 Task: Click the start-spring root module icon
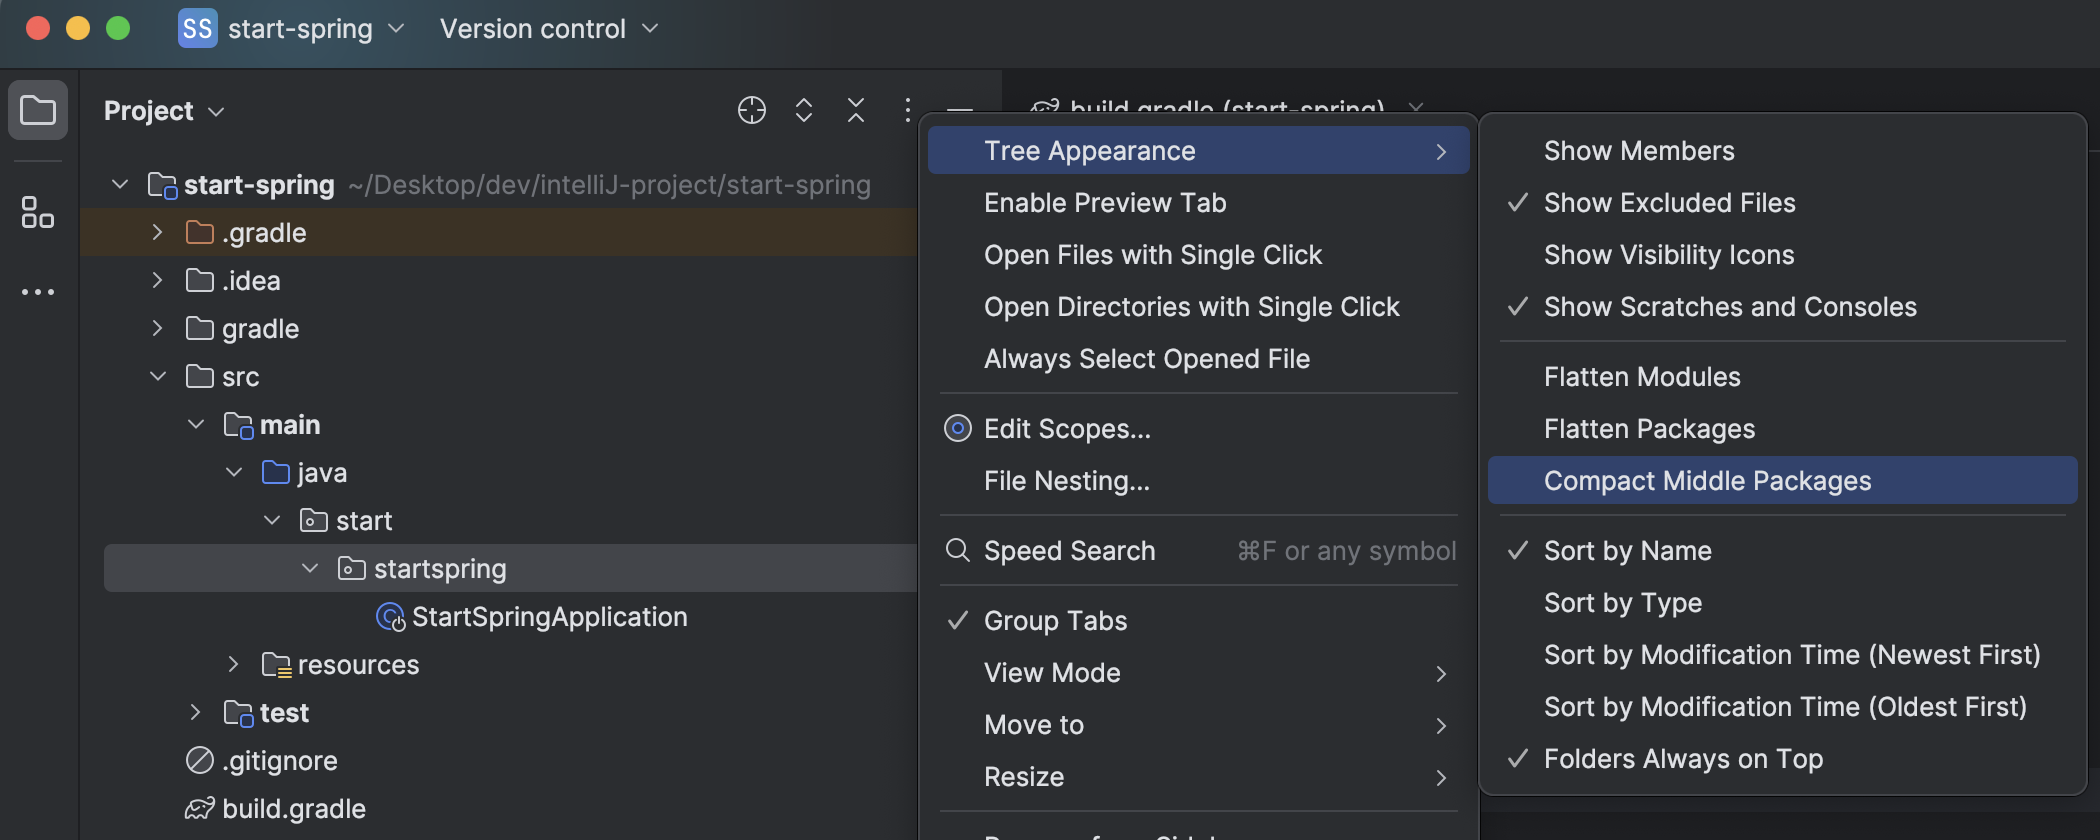[162, 185]
